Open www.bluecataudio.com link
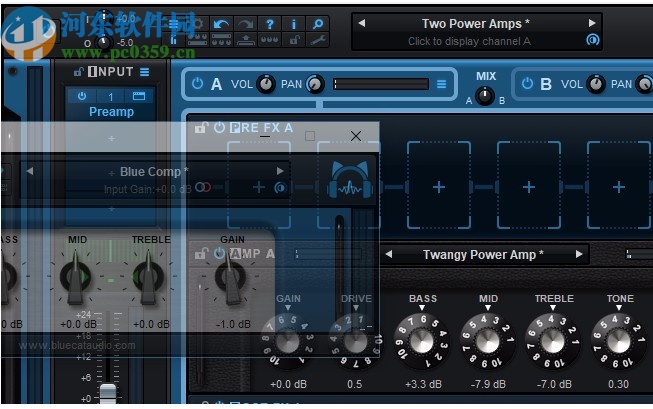The image size is (653, 409). tap(77, 345)
